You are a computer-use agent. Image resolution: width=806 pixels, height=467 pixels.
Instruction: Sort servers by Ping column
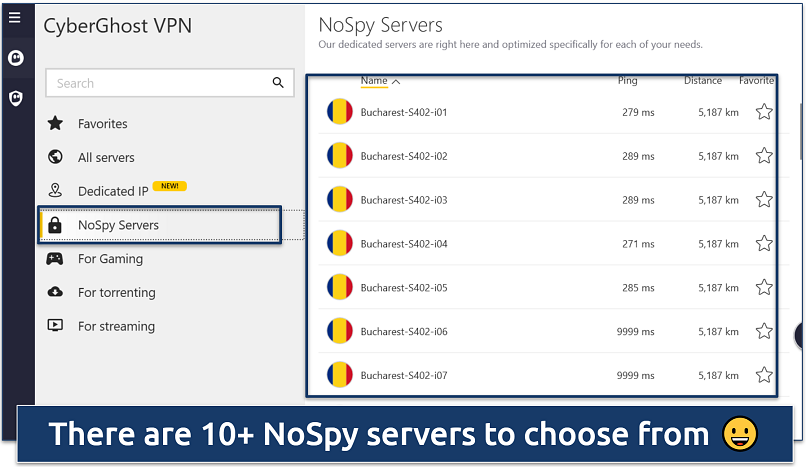click(627, 81)
